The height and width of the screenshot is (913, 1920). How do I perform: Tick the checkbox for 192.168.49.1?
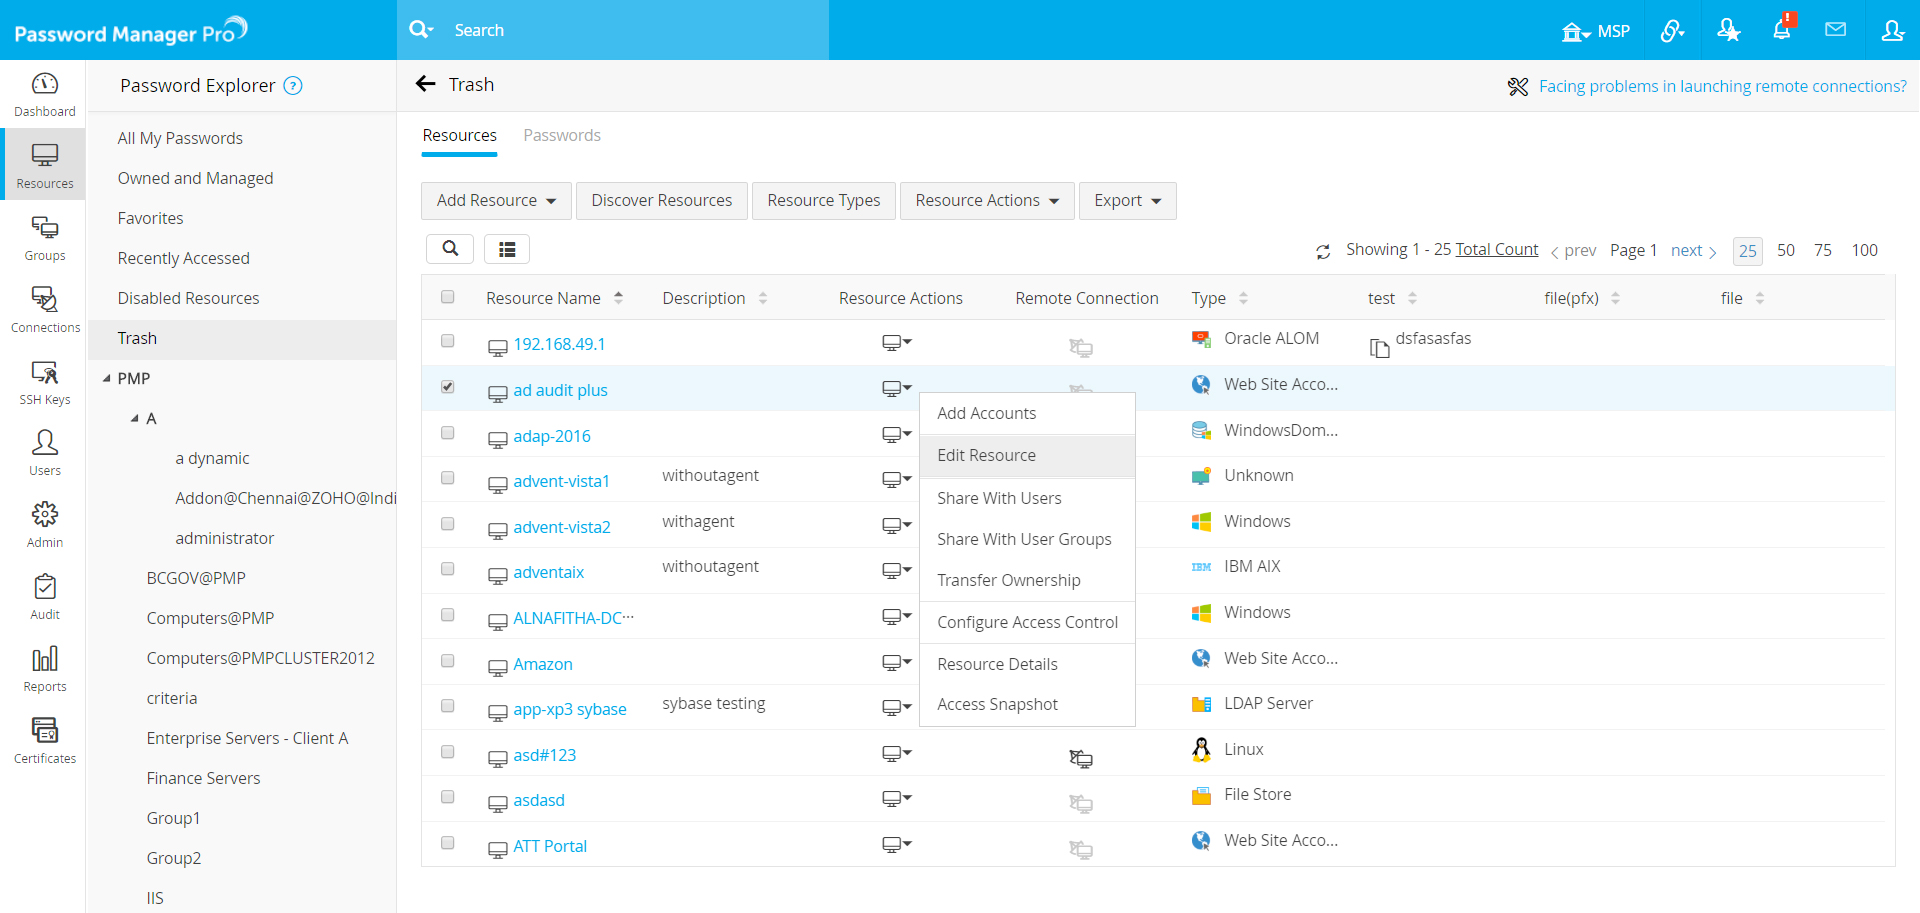coord(448,341)
